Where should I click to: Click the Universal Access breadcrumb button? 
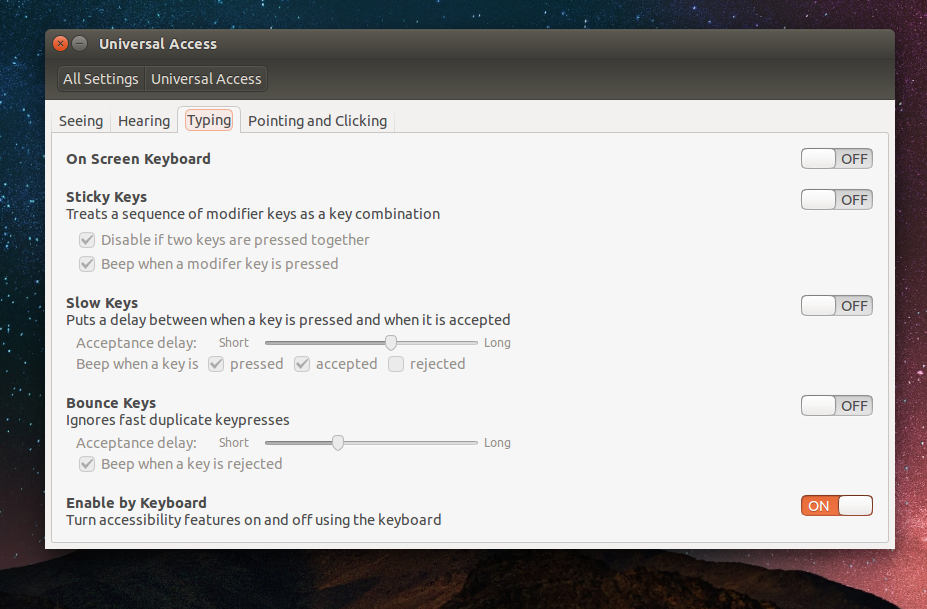tap(206, 79)
